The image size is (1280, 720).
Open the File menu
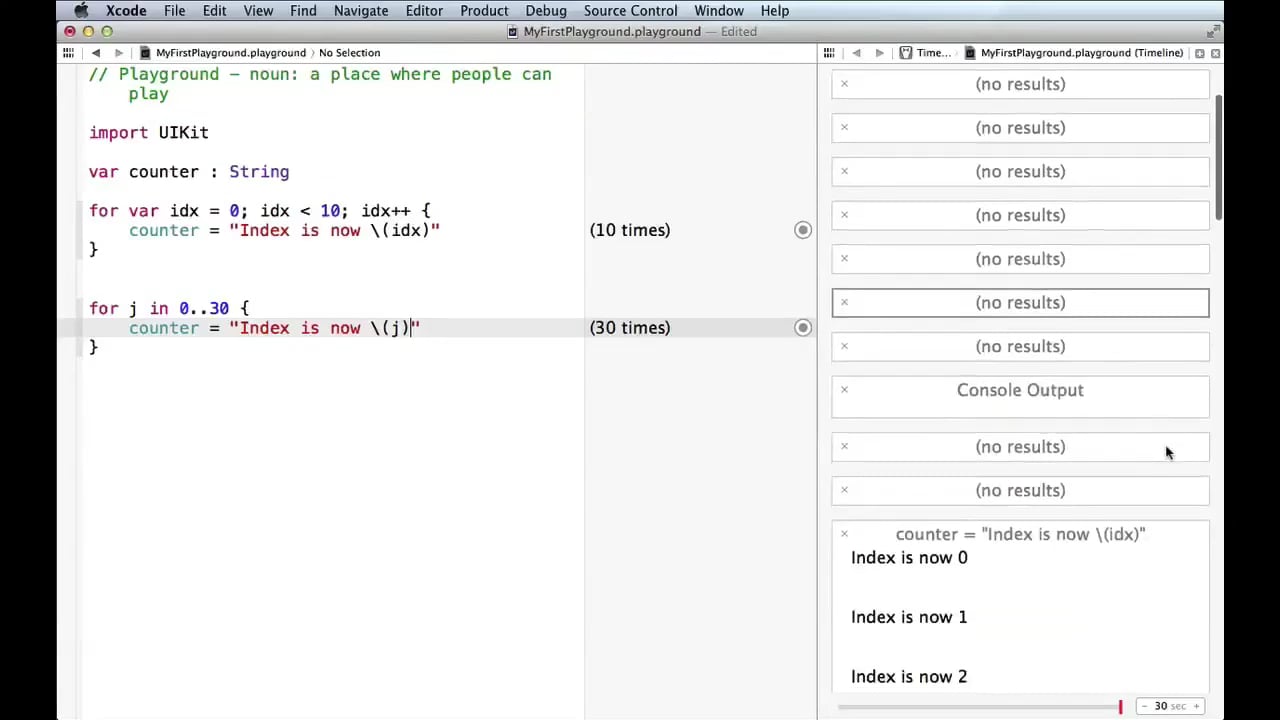point(174,11)
